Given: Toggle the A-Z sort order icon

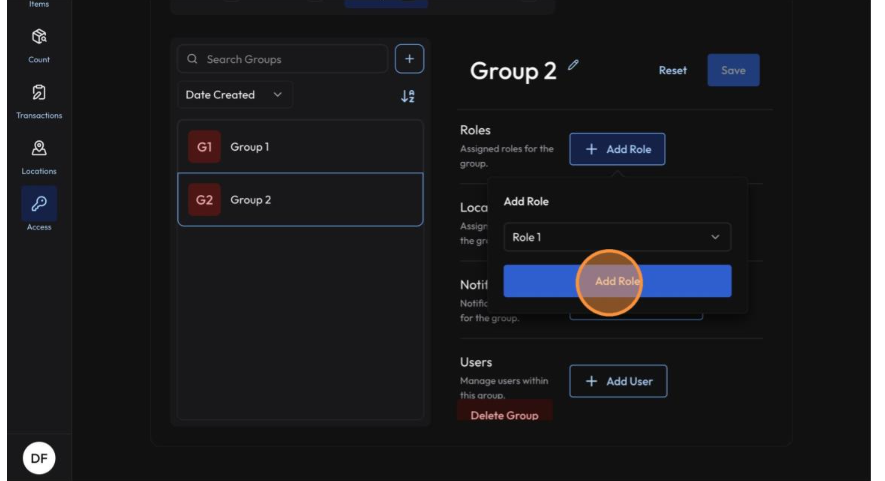Looking at the screenshot, I should pyautogui.click(x=408, y=96).
